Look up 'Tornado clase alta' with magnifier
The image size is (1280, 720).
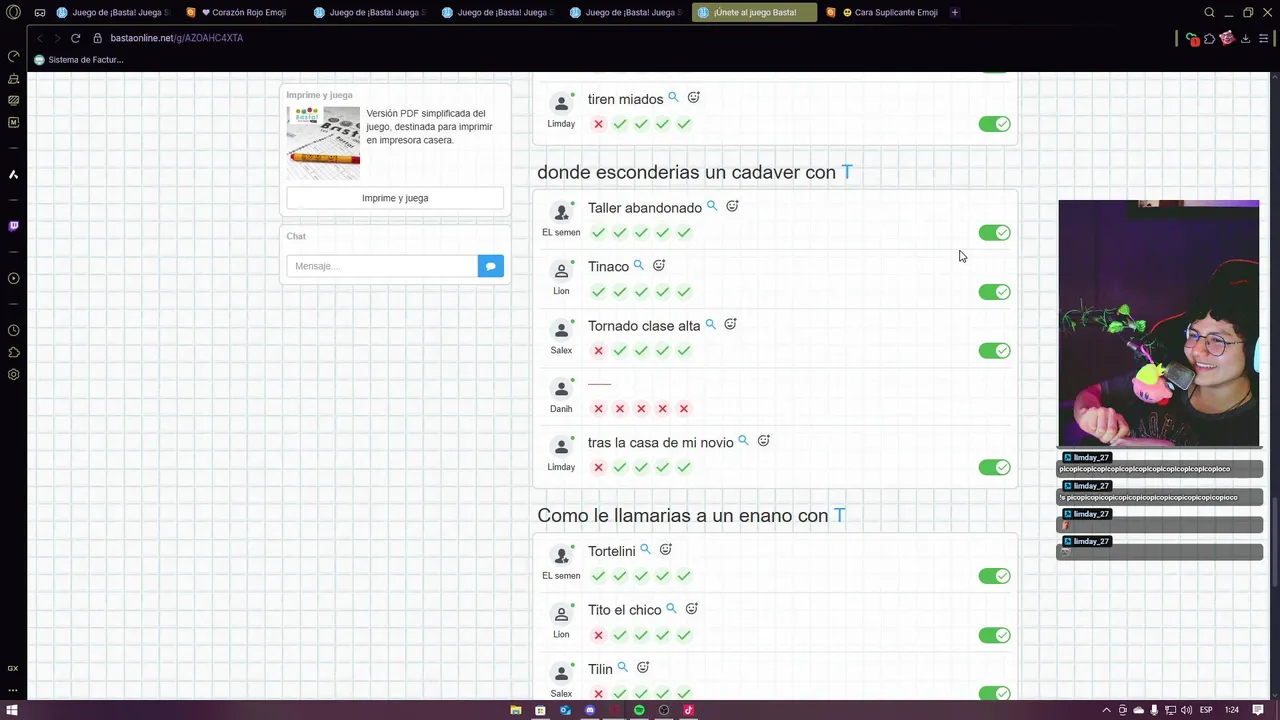click(x=711, y=324)
